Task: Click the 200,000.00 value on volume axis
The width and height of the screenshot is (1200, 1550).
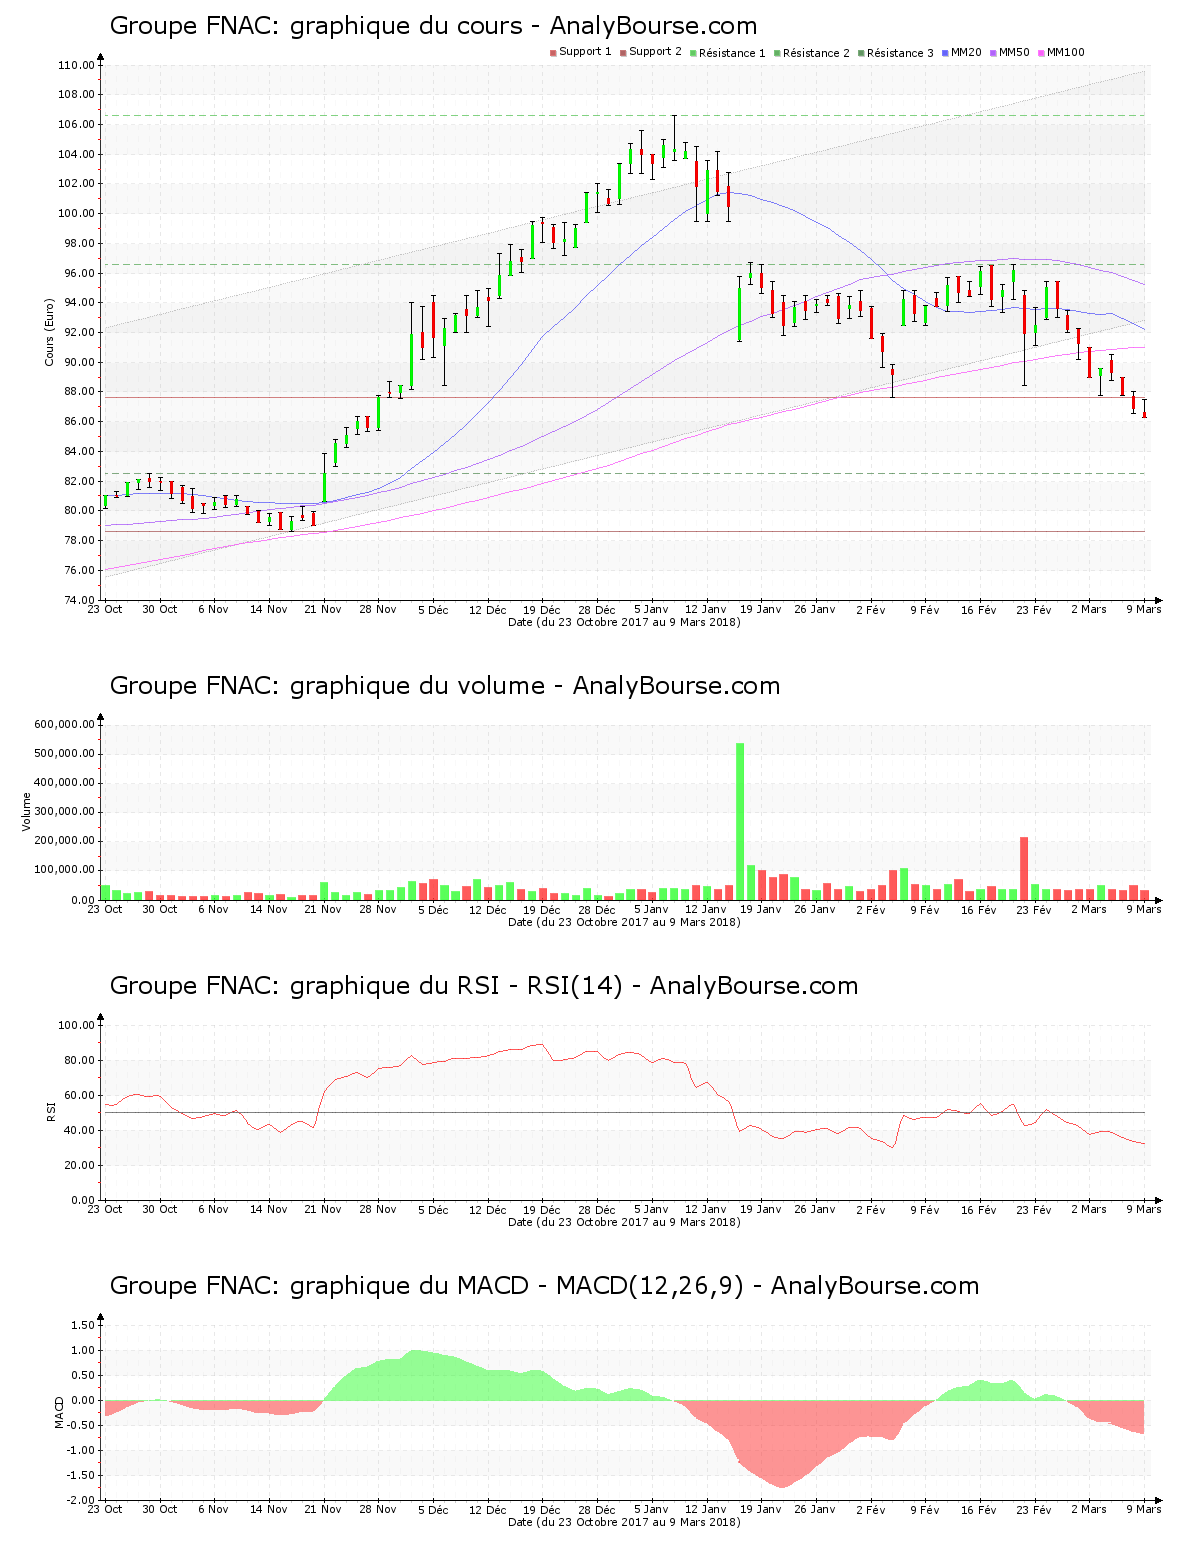Action: pyautogui.click(x=64, y=841)
